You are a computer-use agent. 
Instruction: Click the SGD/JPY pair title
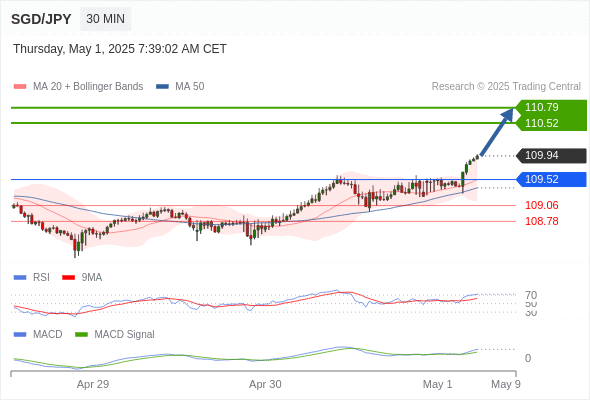(41, 19)
